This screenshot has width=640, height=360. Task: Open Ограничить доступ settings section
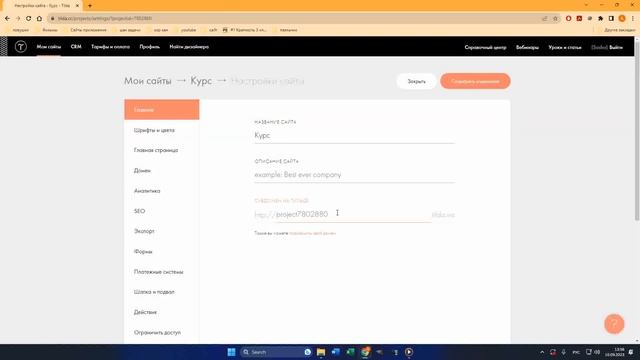pos(157,332)
